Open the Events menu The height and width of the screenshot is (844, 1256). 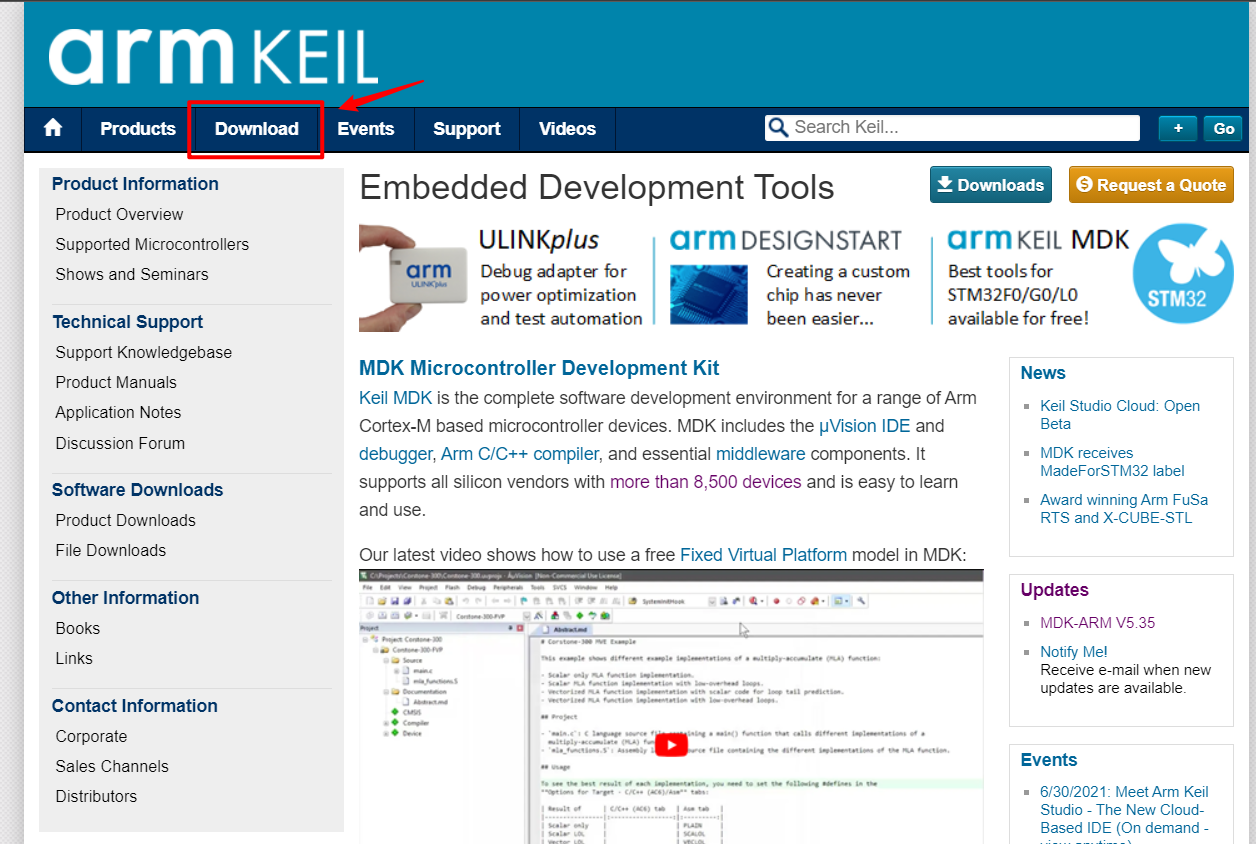tap(365, 128)
